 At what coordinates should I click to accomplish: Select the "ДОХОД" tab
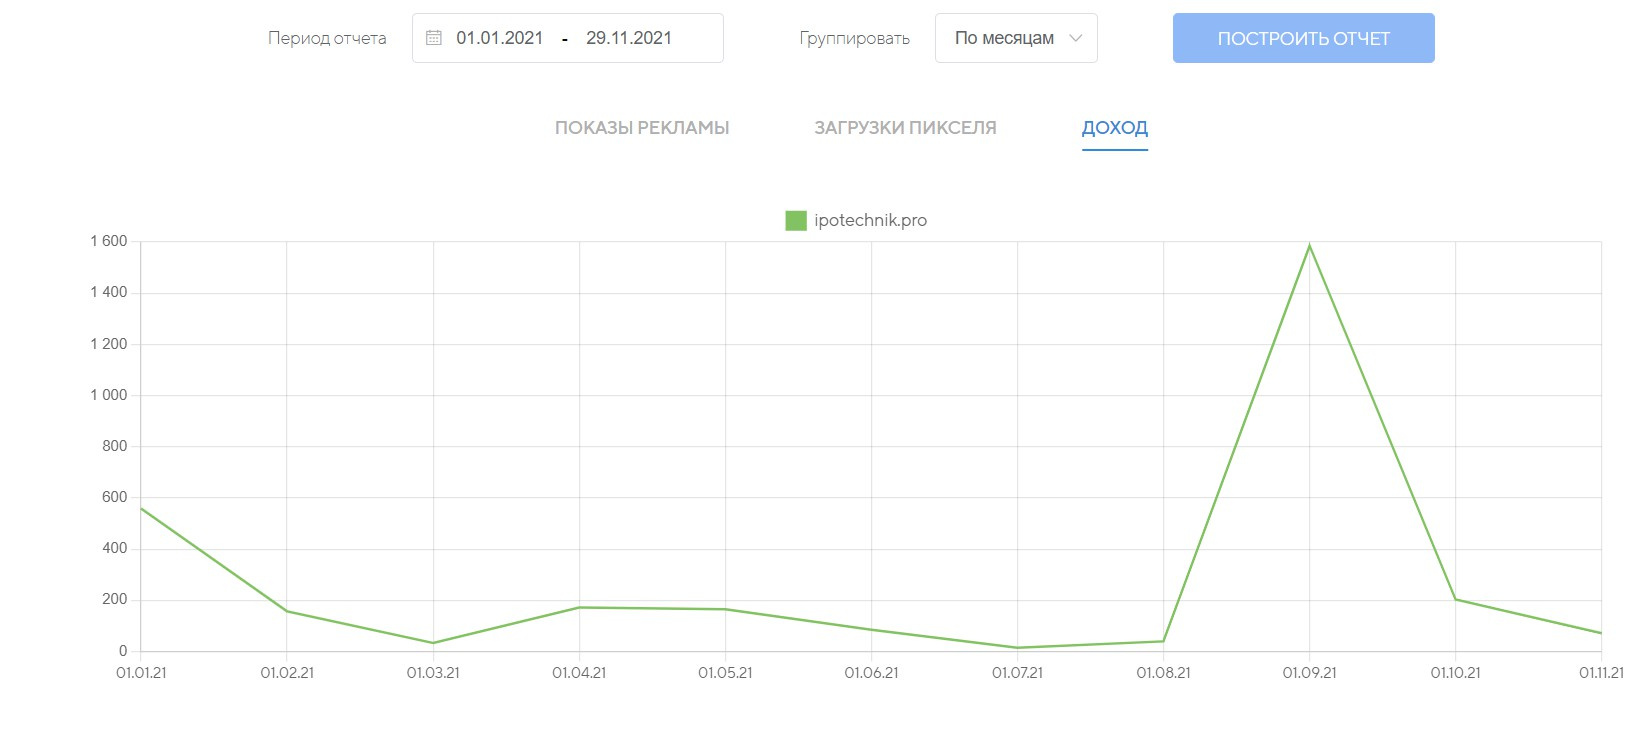tap(1114, 128)
